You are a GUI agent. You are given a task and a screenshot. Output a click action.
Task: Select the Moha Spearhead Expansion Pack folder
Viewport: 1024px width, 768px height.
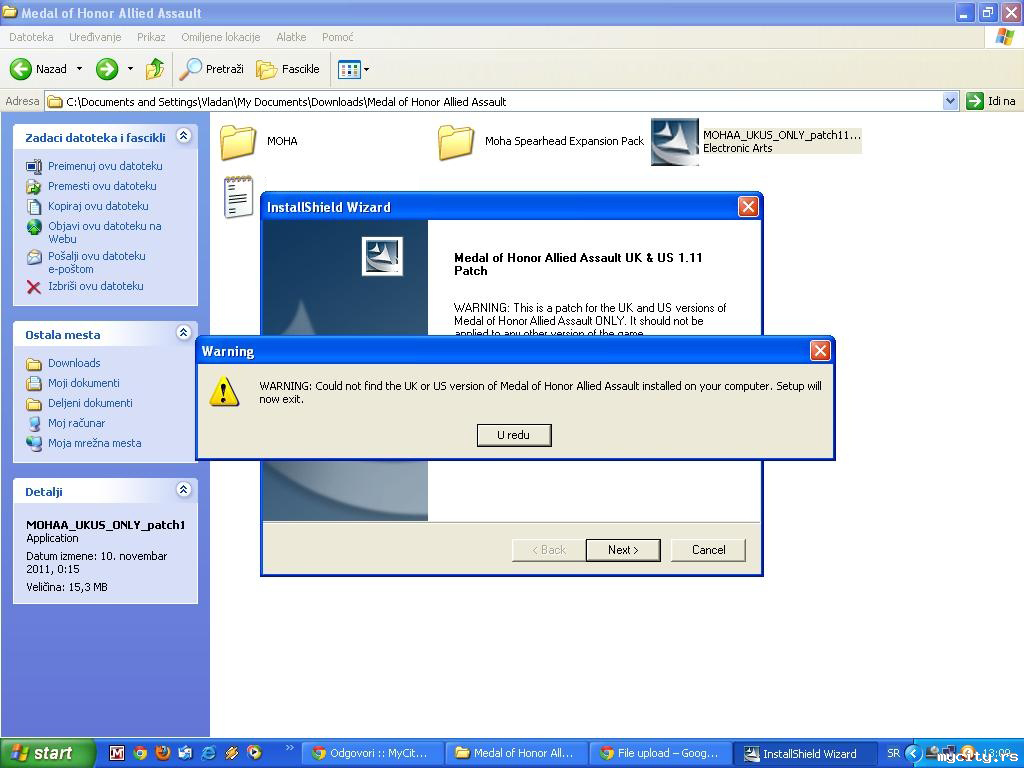click(x=455, y=141)
